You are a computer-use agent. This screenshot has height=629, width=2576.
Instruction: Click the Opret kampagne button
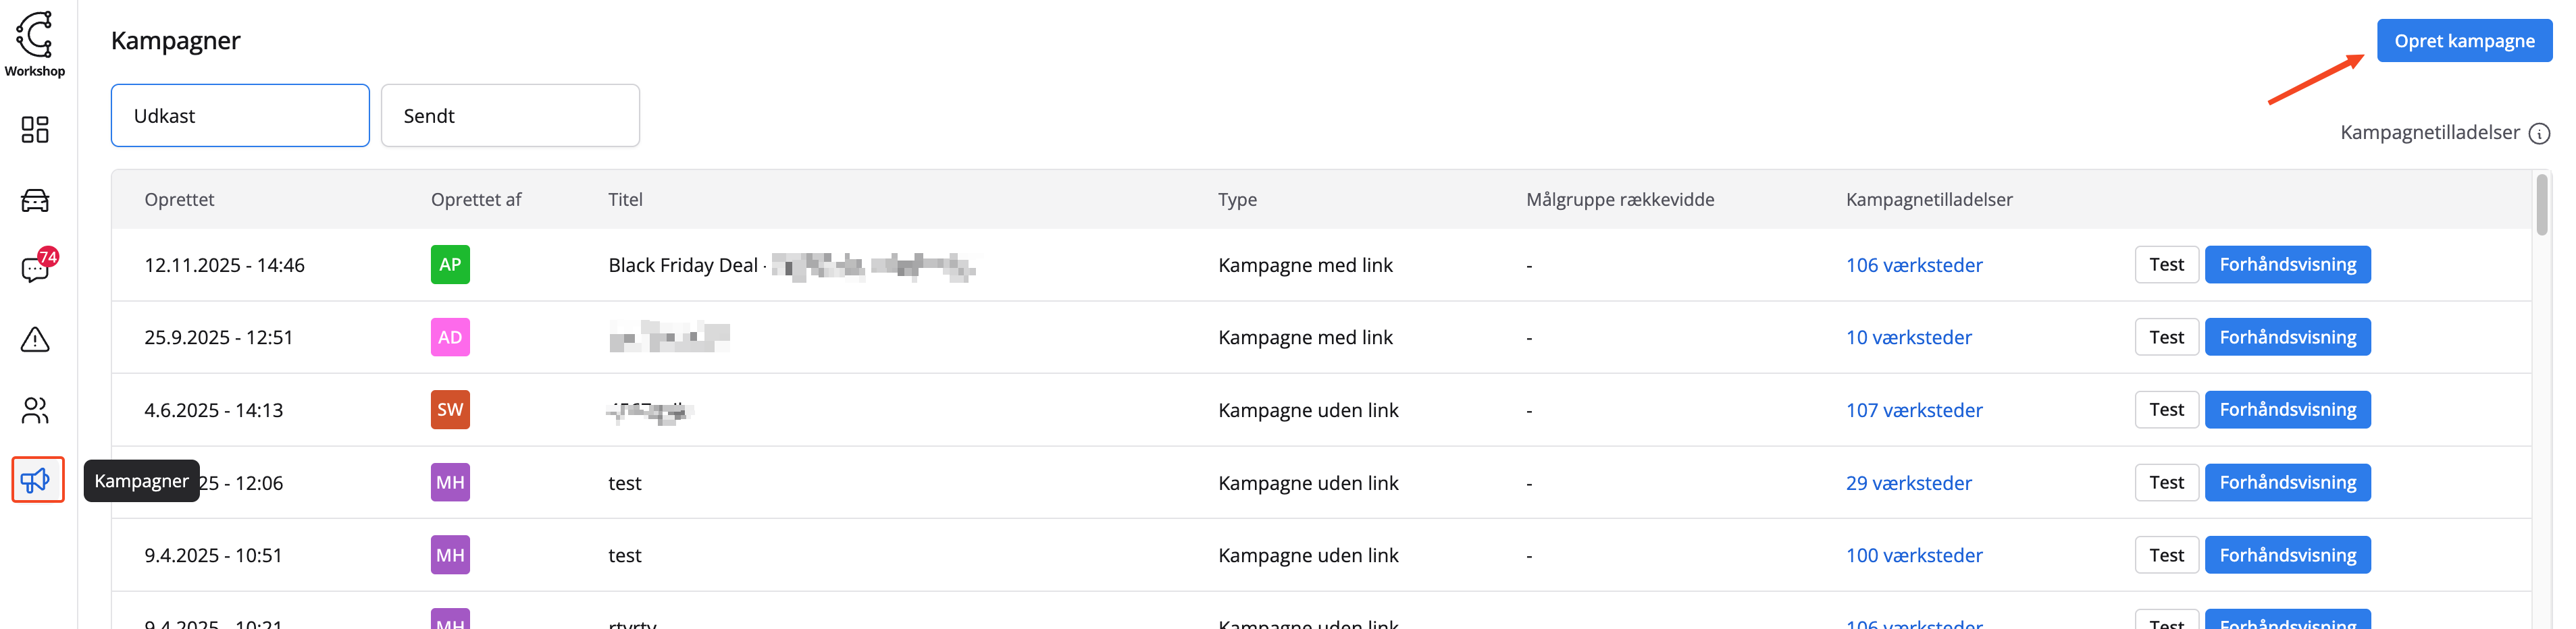pyautogui.click(x=2463, y=41)
